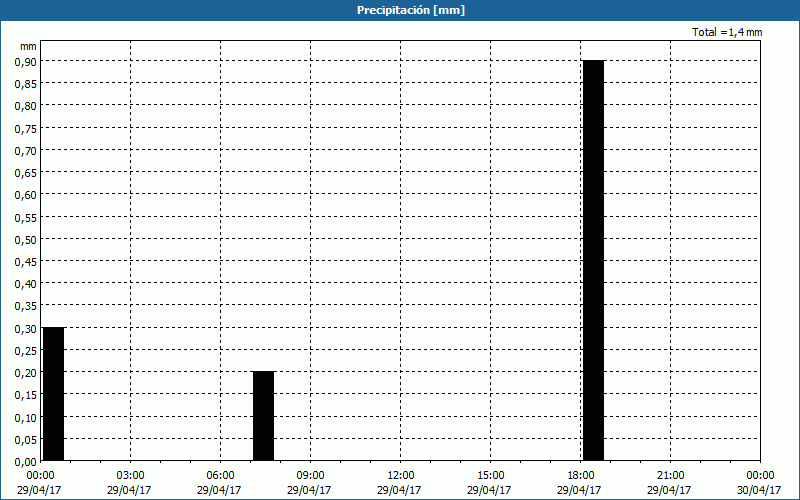Viewport: 800px width, 500px height.
Task: Select the 0,85 y-axis label
Action: (x=26, y=84)
